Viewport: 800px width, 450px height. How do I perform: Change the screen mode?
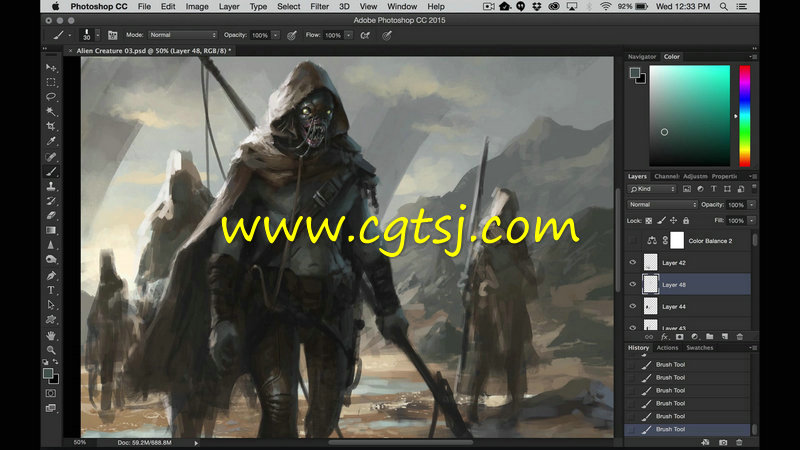(51, 408)
